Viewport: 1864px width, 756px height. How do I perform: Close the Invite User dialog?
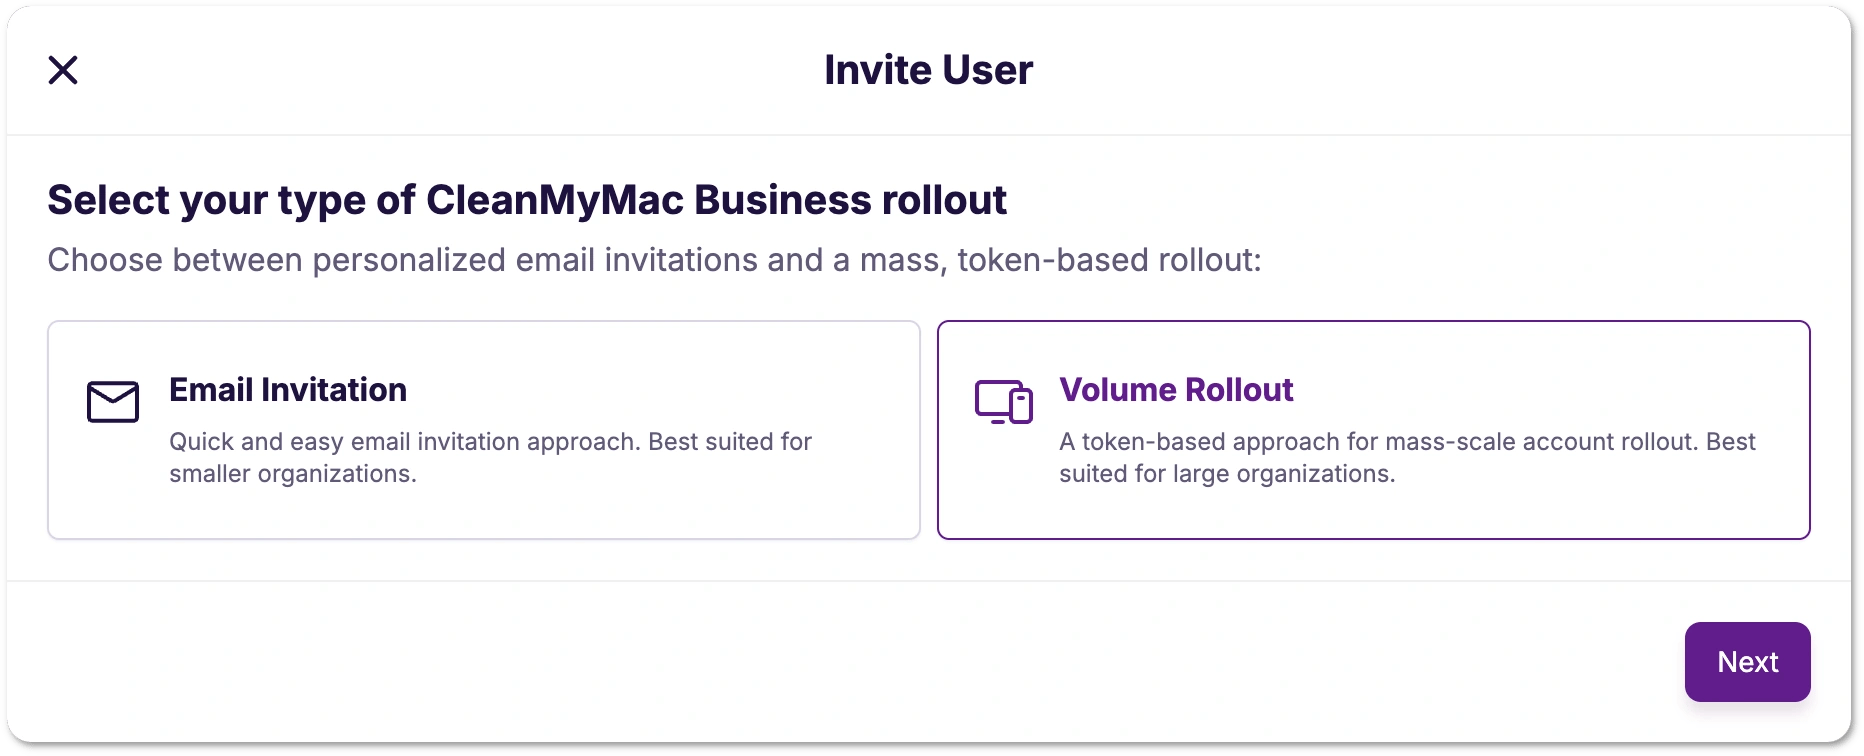63,70
